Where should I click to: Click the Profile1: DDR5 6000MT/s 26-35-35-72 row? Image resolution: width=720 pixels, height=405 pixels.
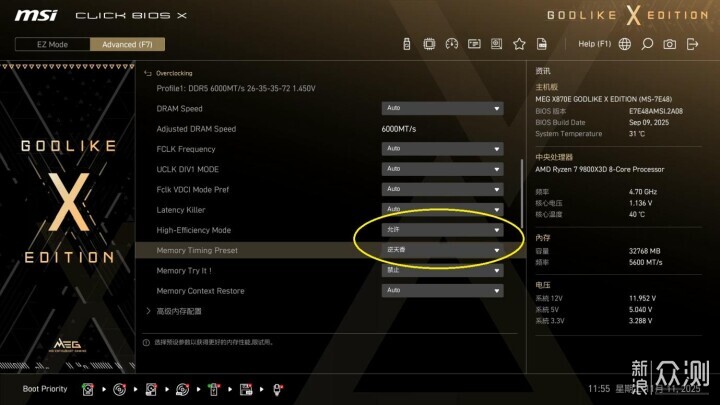pyautogui.click(x=236, y=89)
